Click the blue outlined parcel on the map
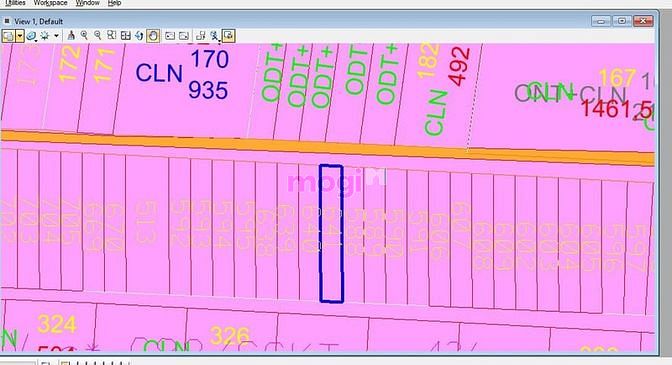 click(x=331, y=233)
